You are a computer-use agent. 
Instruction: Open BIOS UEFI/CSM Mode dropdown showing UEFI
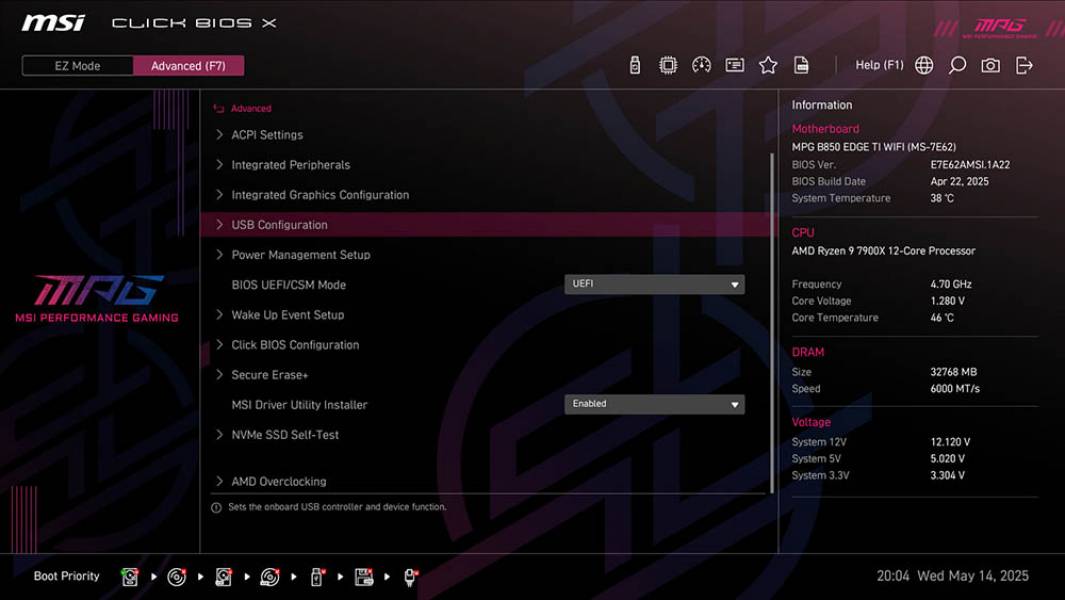(654, 284)
